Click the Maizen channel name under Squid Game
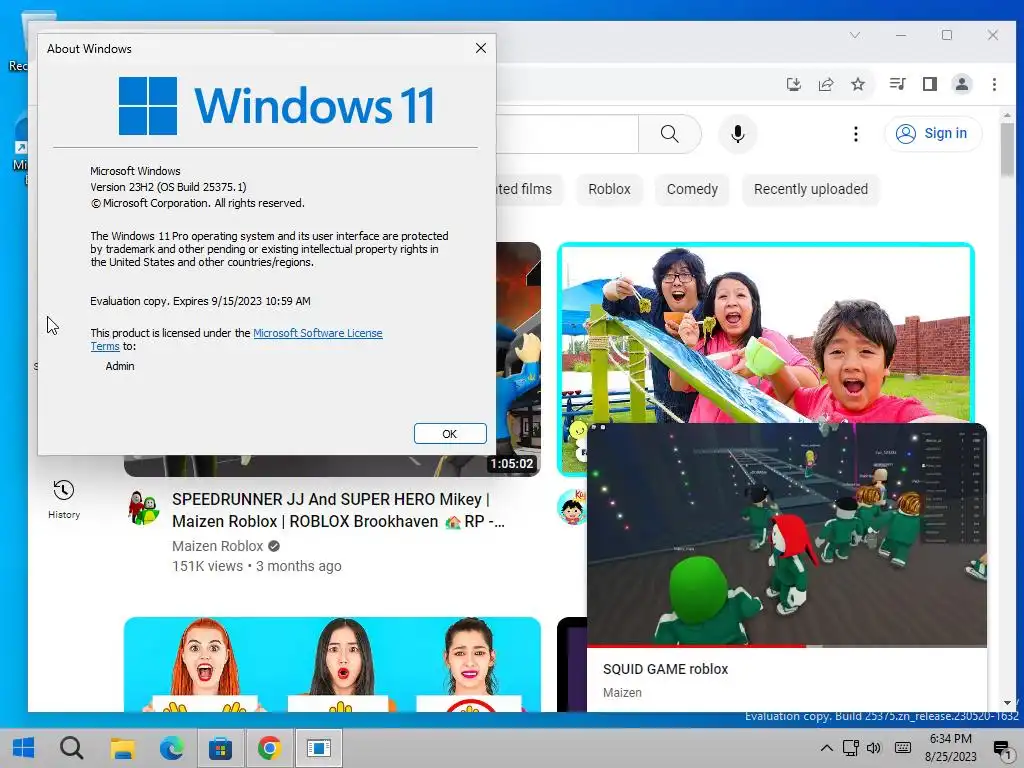The width and height of the screenshot is (1024, 768). pyautogui.click(x=622, y=692)
